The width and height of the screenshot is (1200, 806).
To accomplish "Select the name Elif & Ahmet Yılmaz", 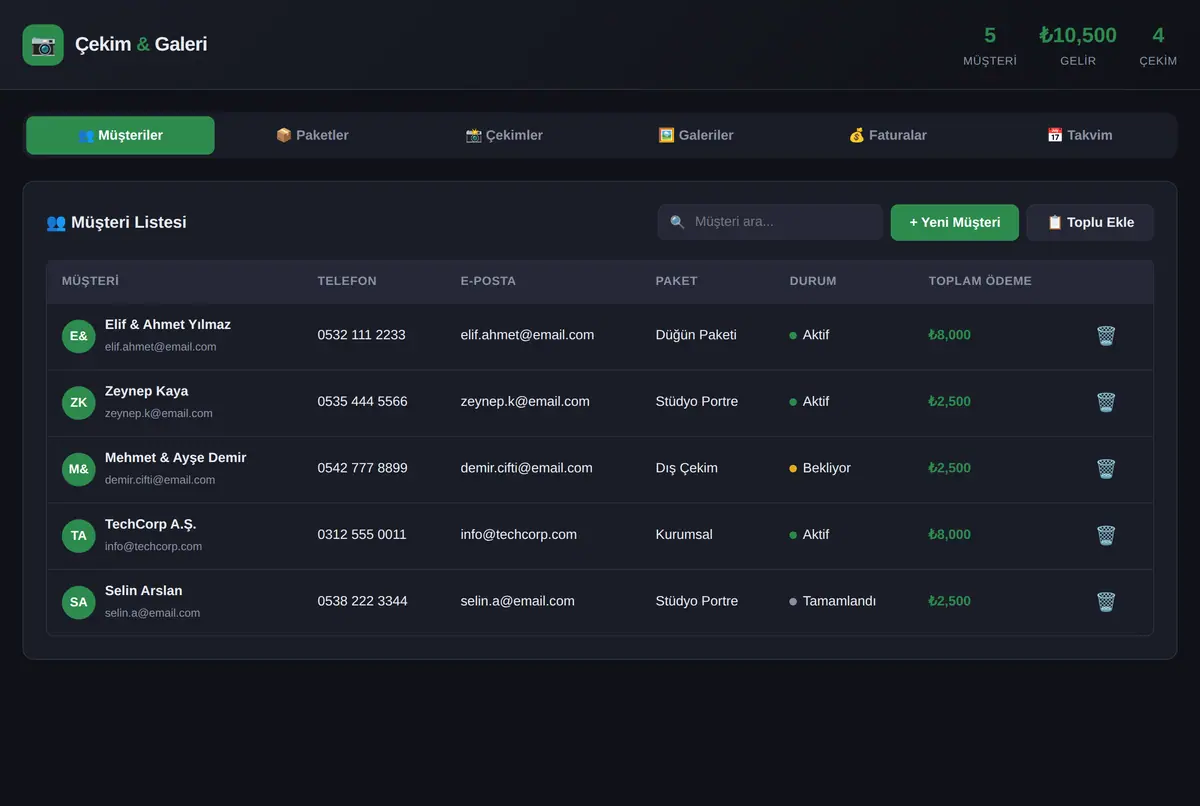I will 168,325.
